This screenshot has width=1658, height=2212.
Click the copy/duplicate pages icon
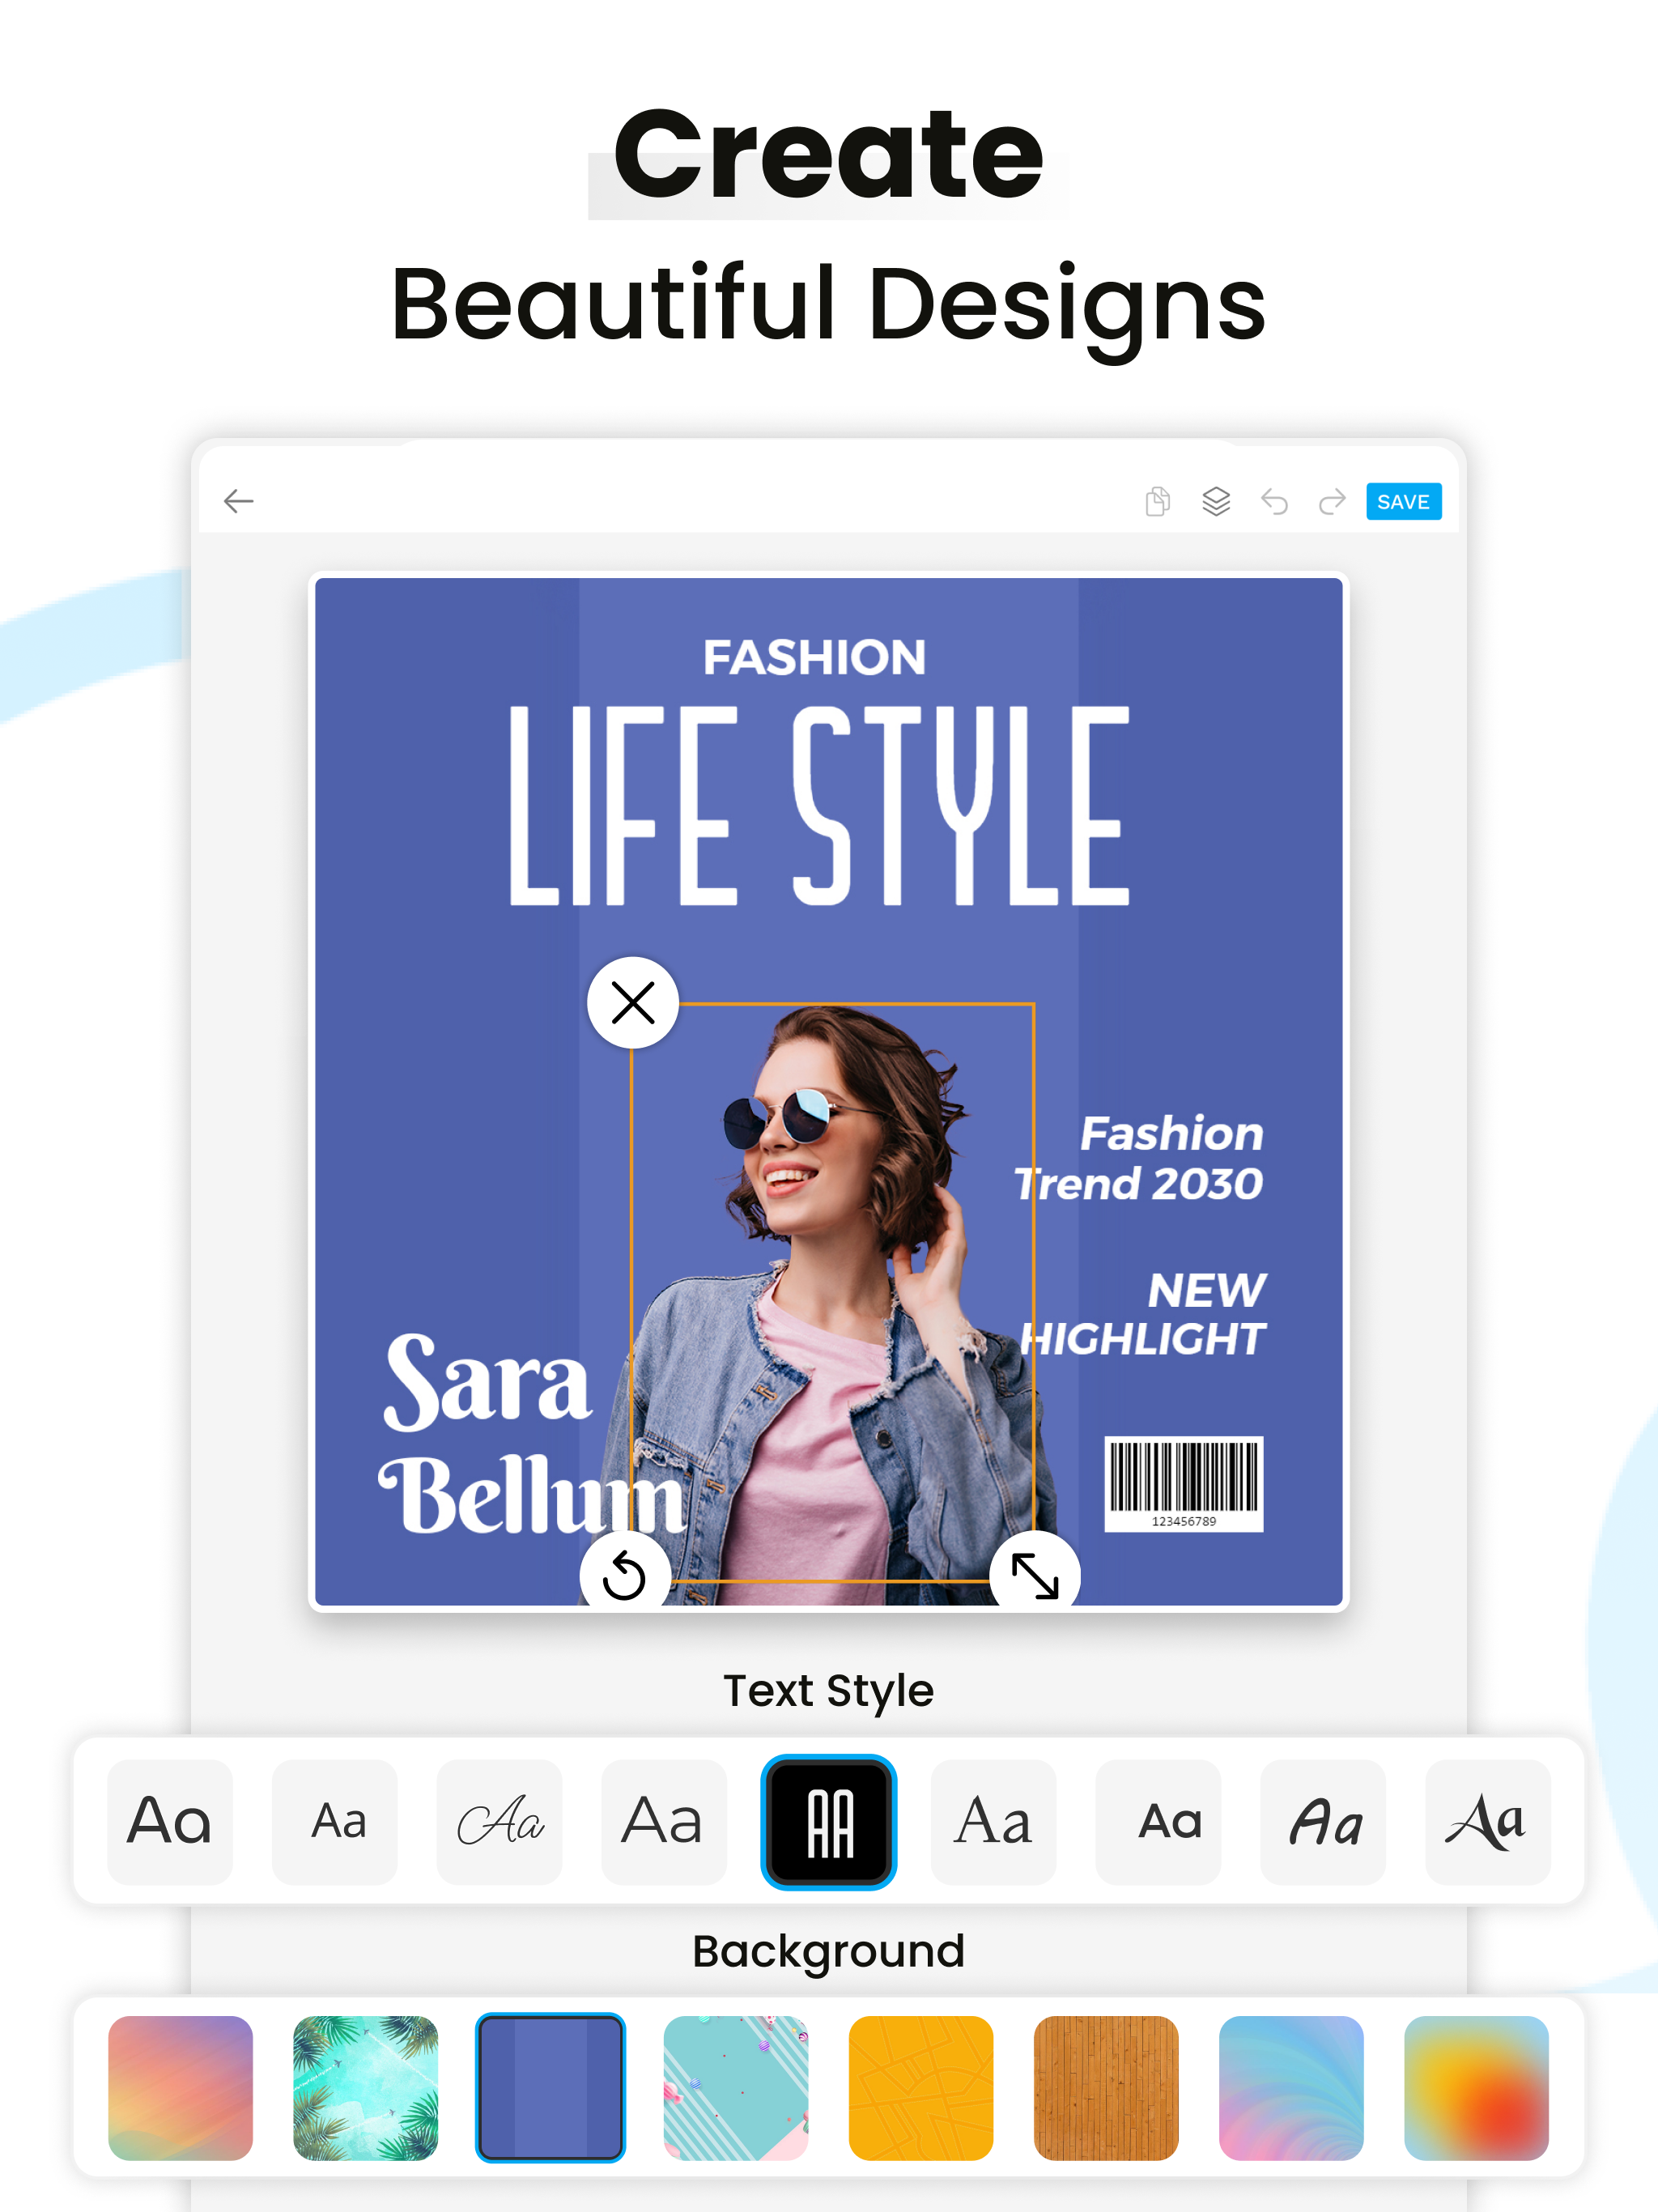click(1157, 501)
